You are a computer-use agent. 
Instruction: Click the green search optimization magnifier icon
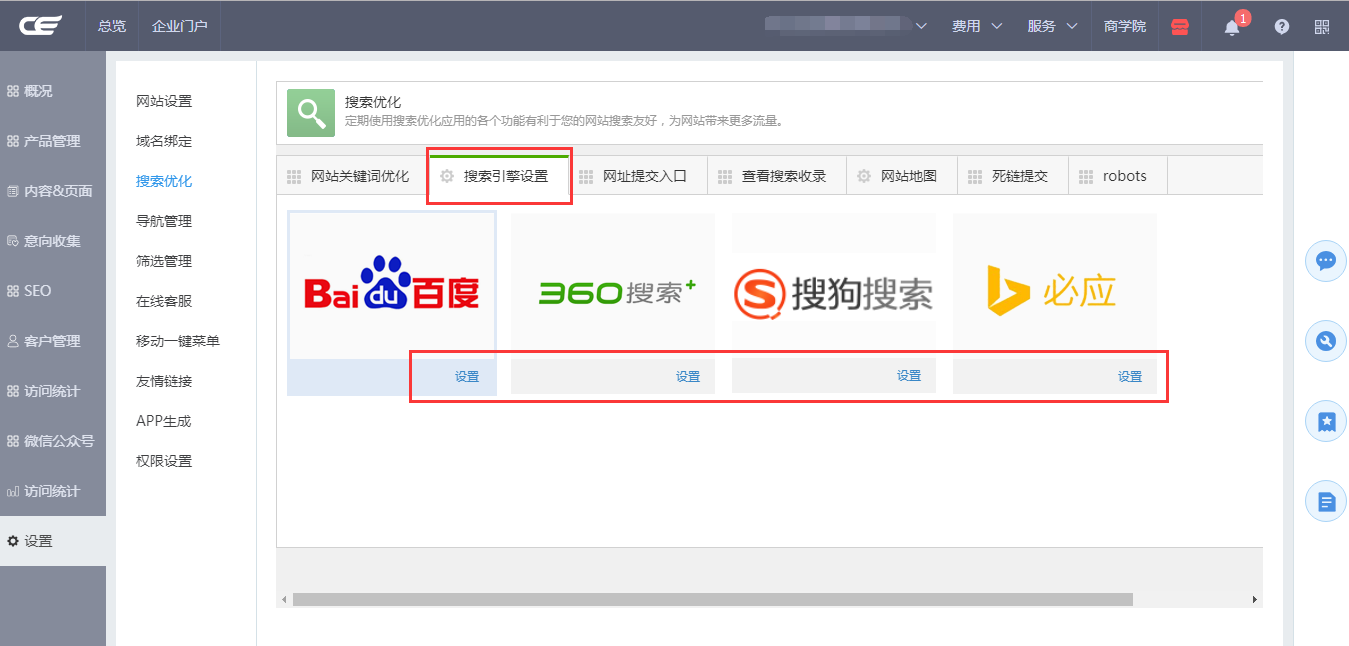pyautogui.click(x=311, y=113)
